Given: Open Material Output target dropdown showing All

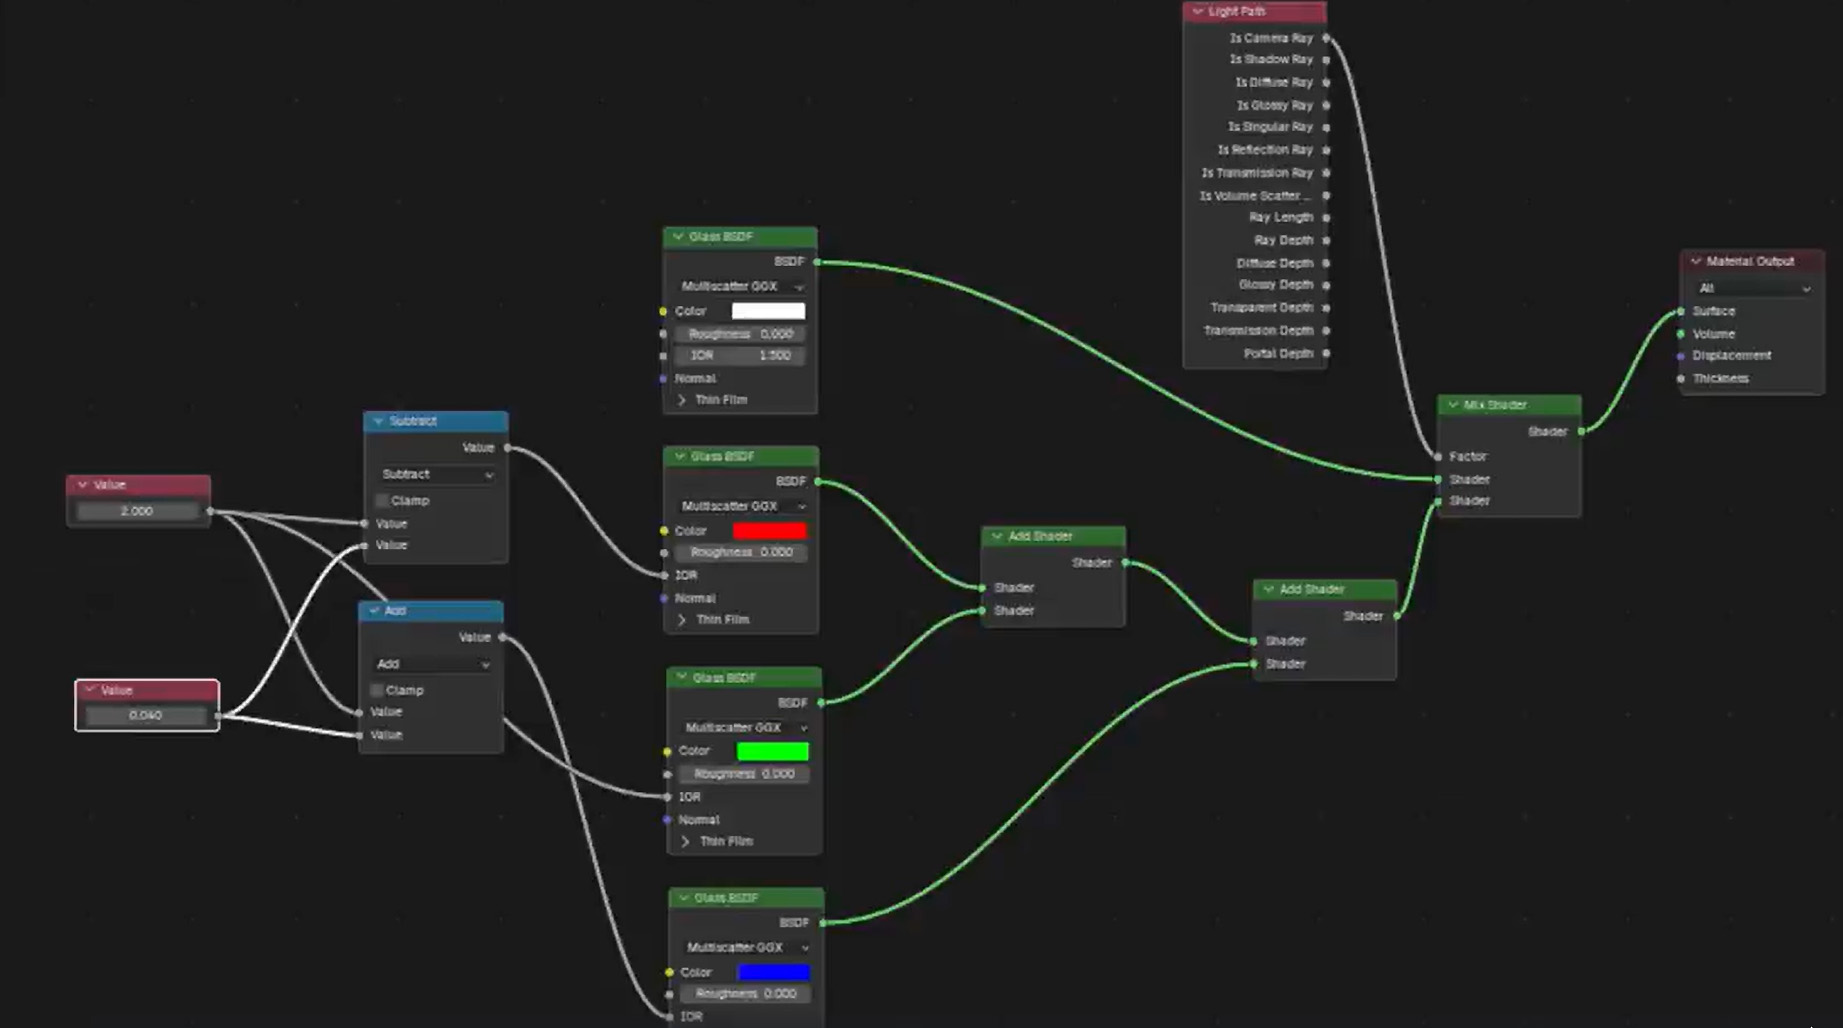Looking at the screenshot, I should 1753,288.
